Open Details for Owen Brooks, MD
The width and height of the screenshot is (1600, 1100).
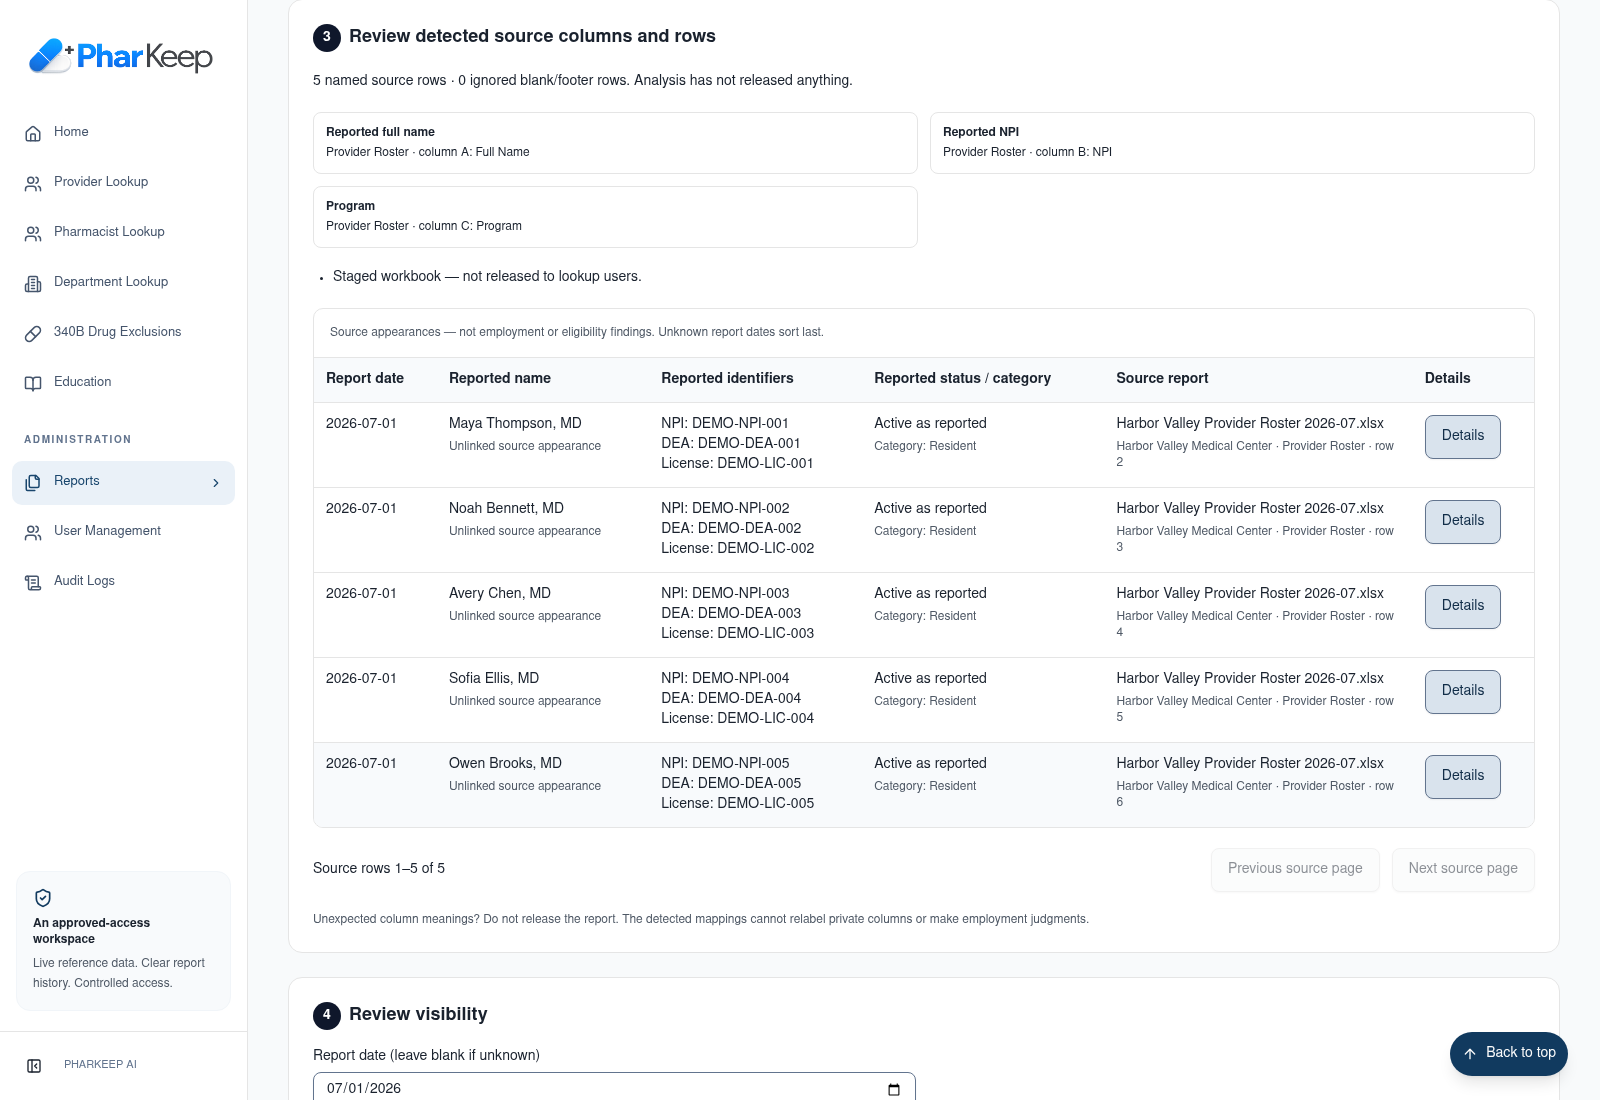tap(1462, 776)
